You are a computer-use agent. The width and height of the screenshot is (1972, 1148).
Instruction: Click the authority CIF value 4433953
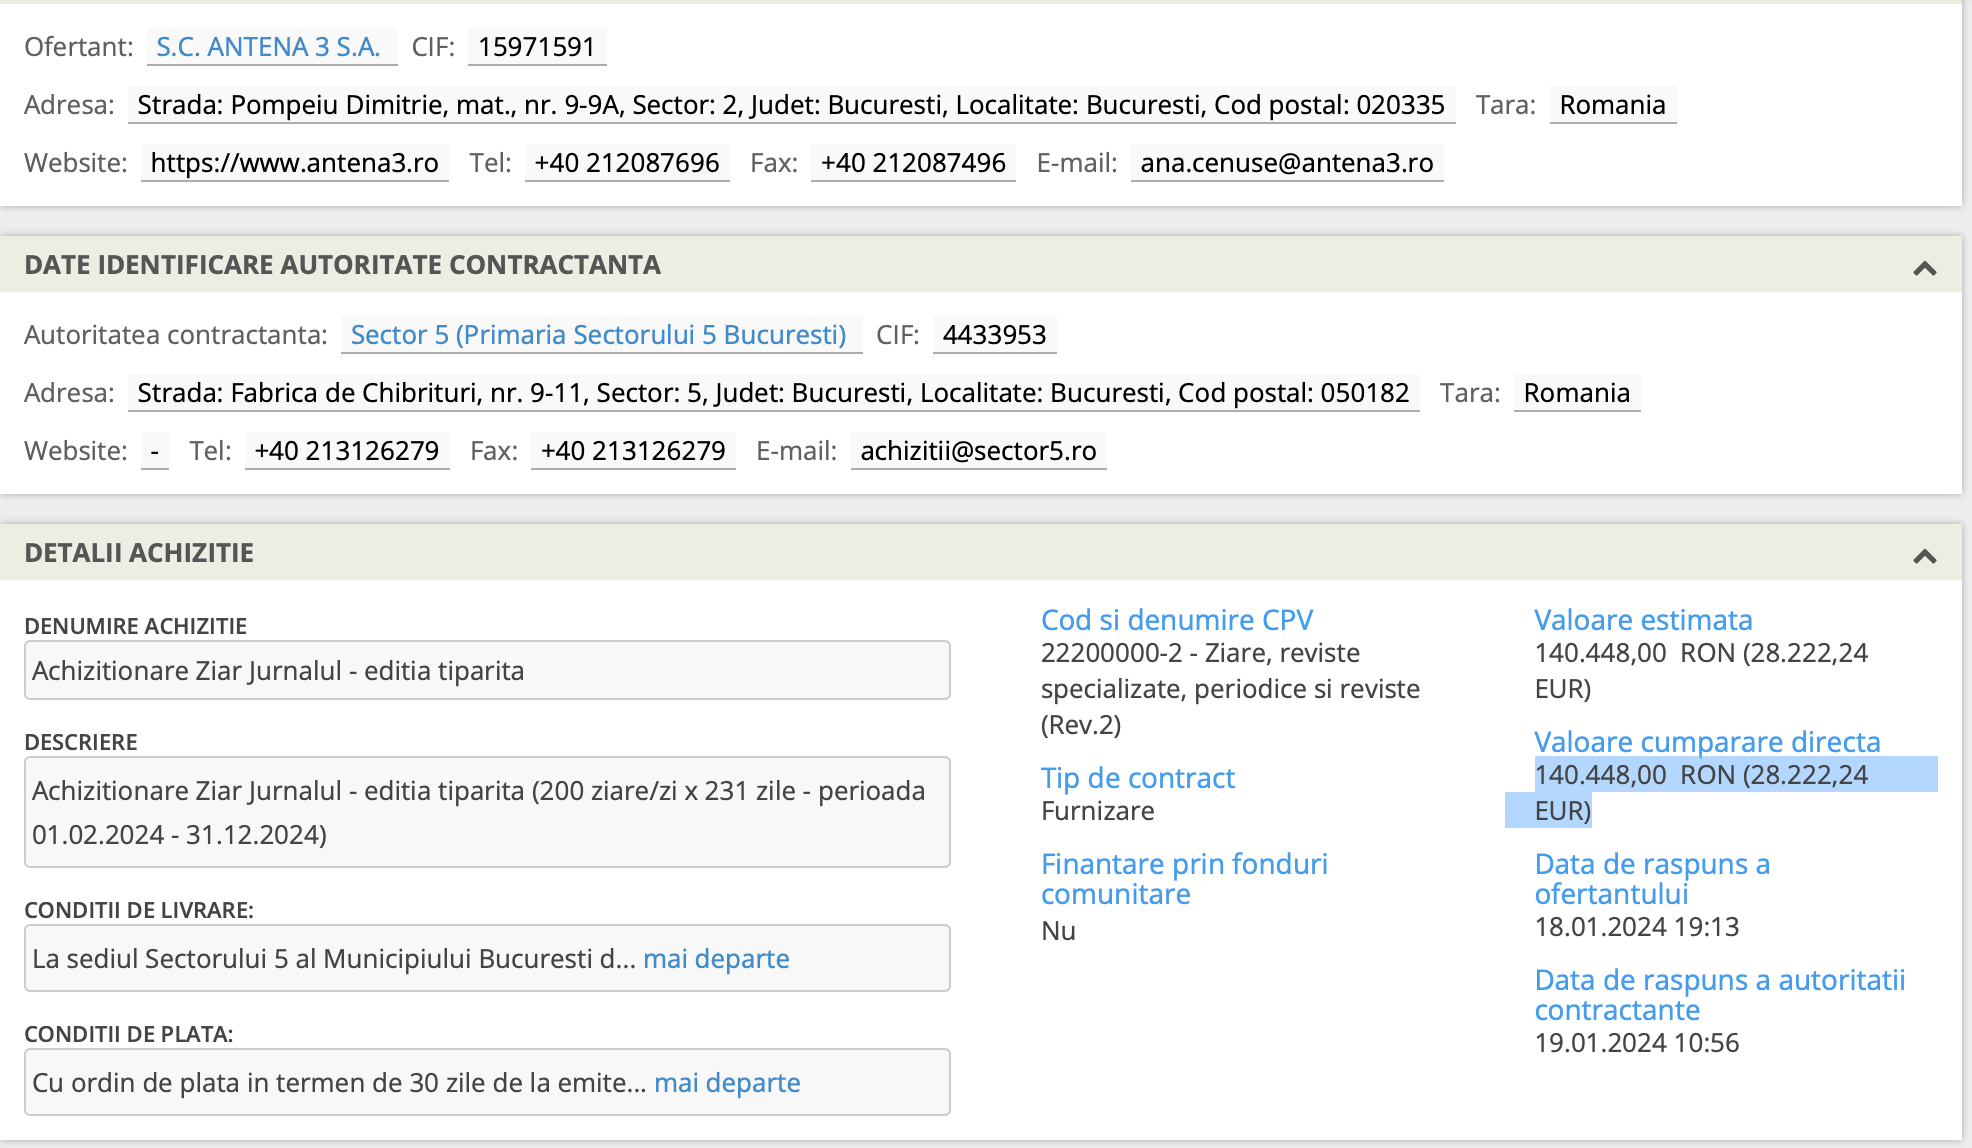[994, 335]
